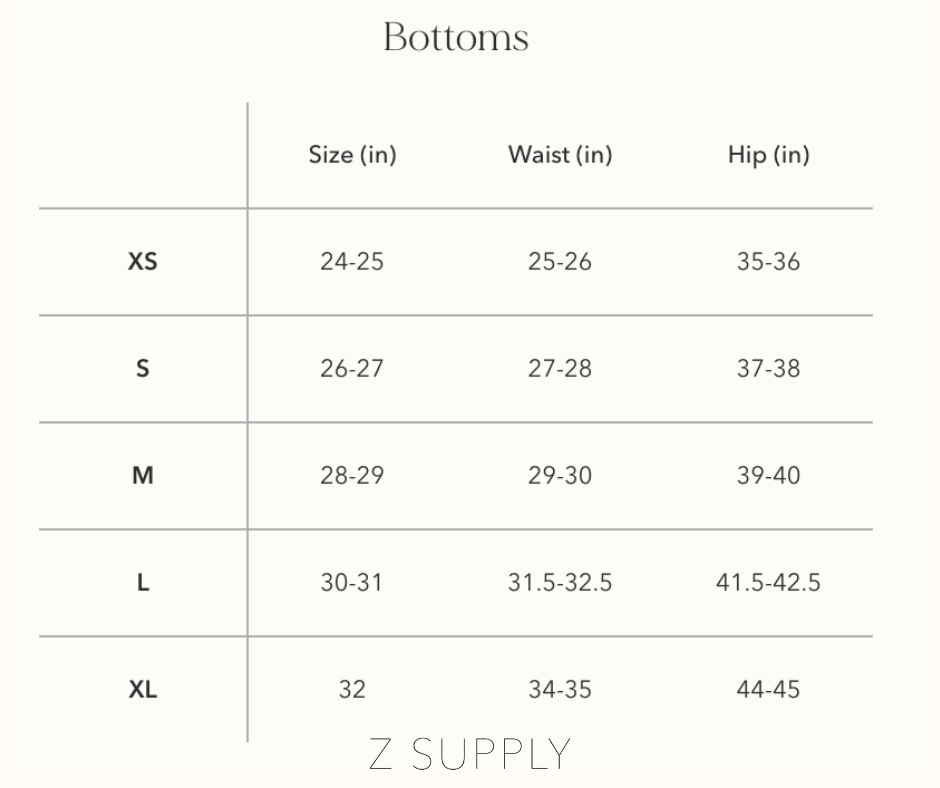940x788 pixels.
Task: Click the Bottoms title heading
Action: (456, 38)
